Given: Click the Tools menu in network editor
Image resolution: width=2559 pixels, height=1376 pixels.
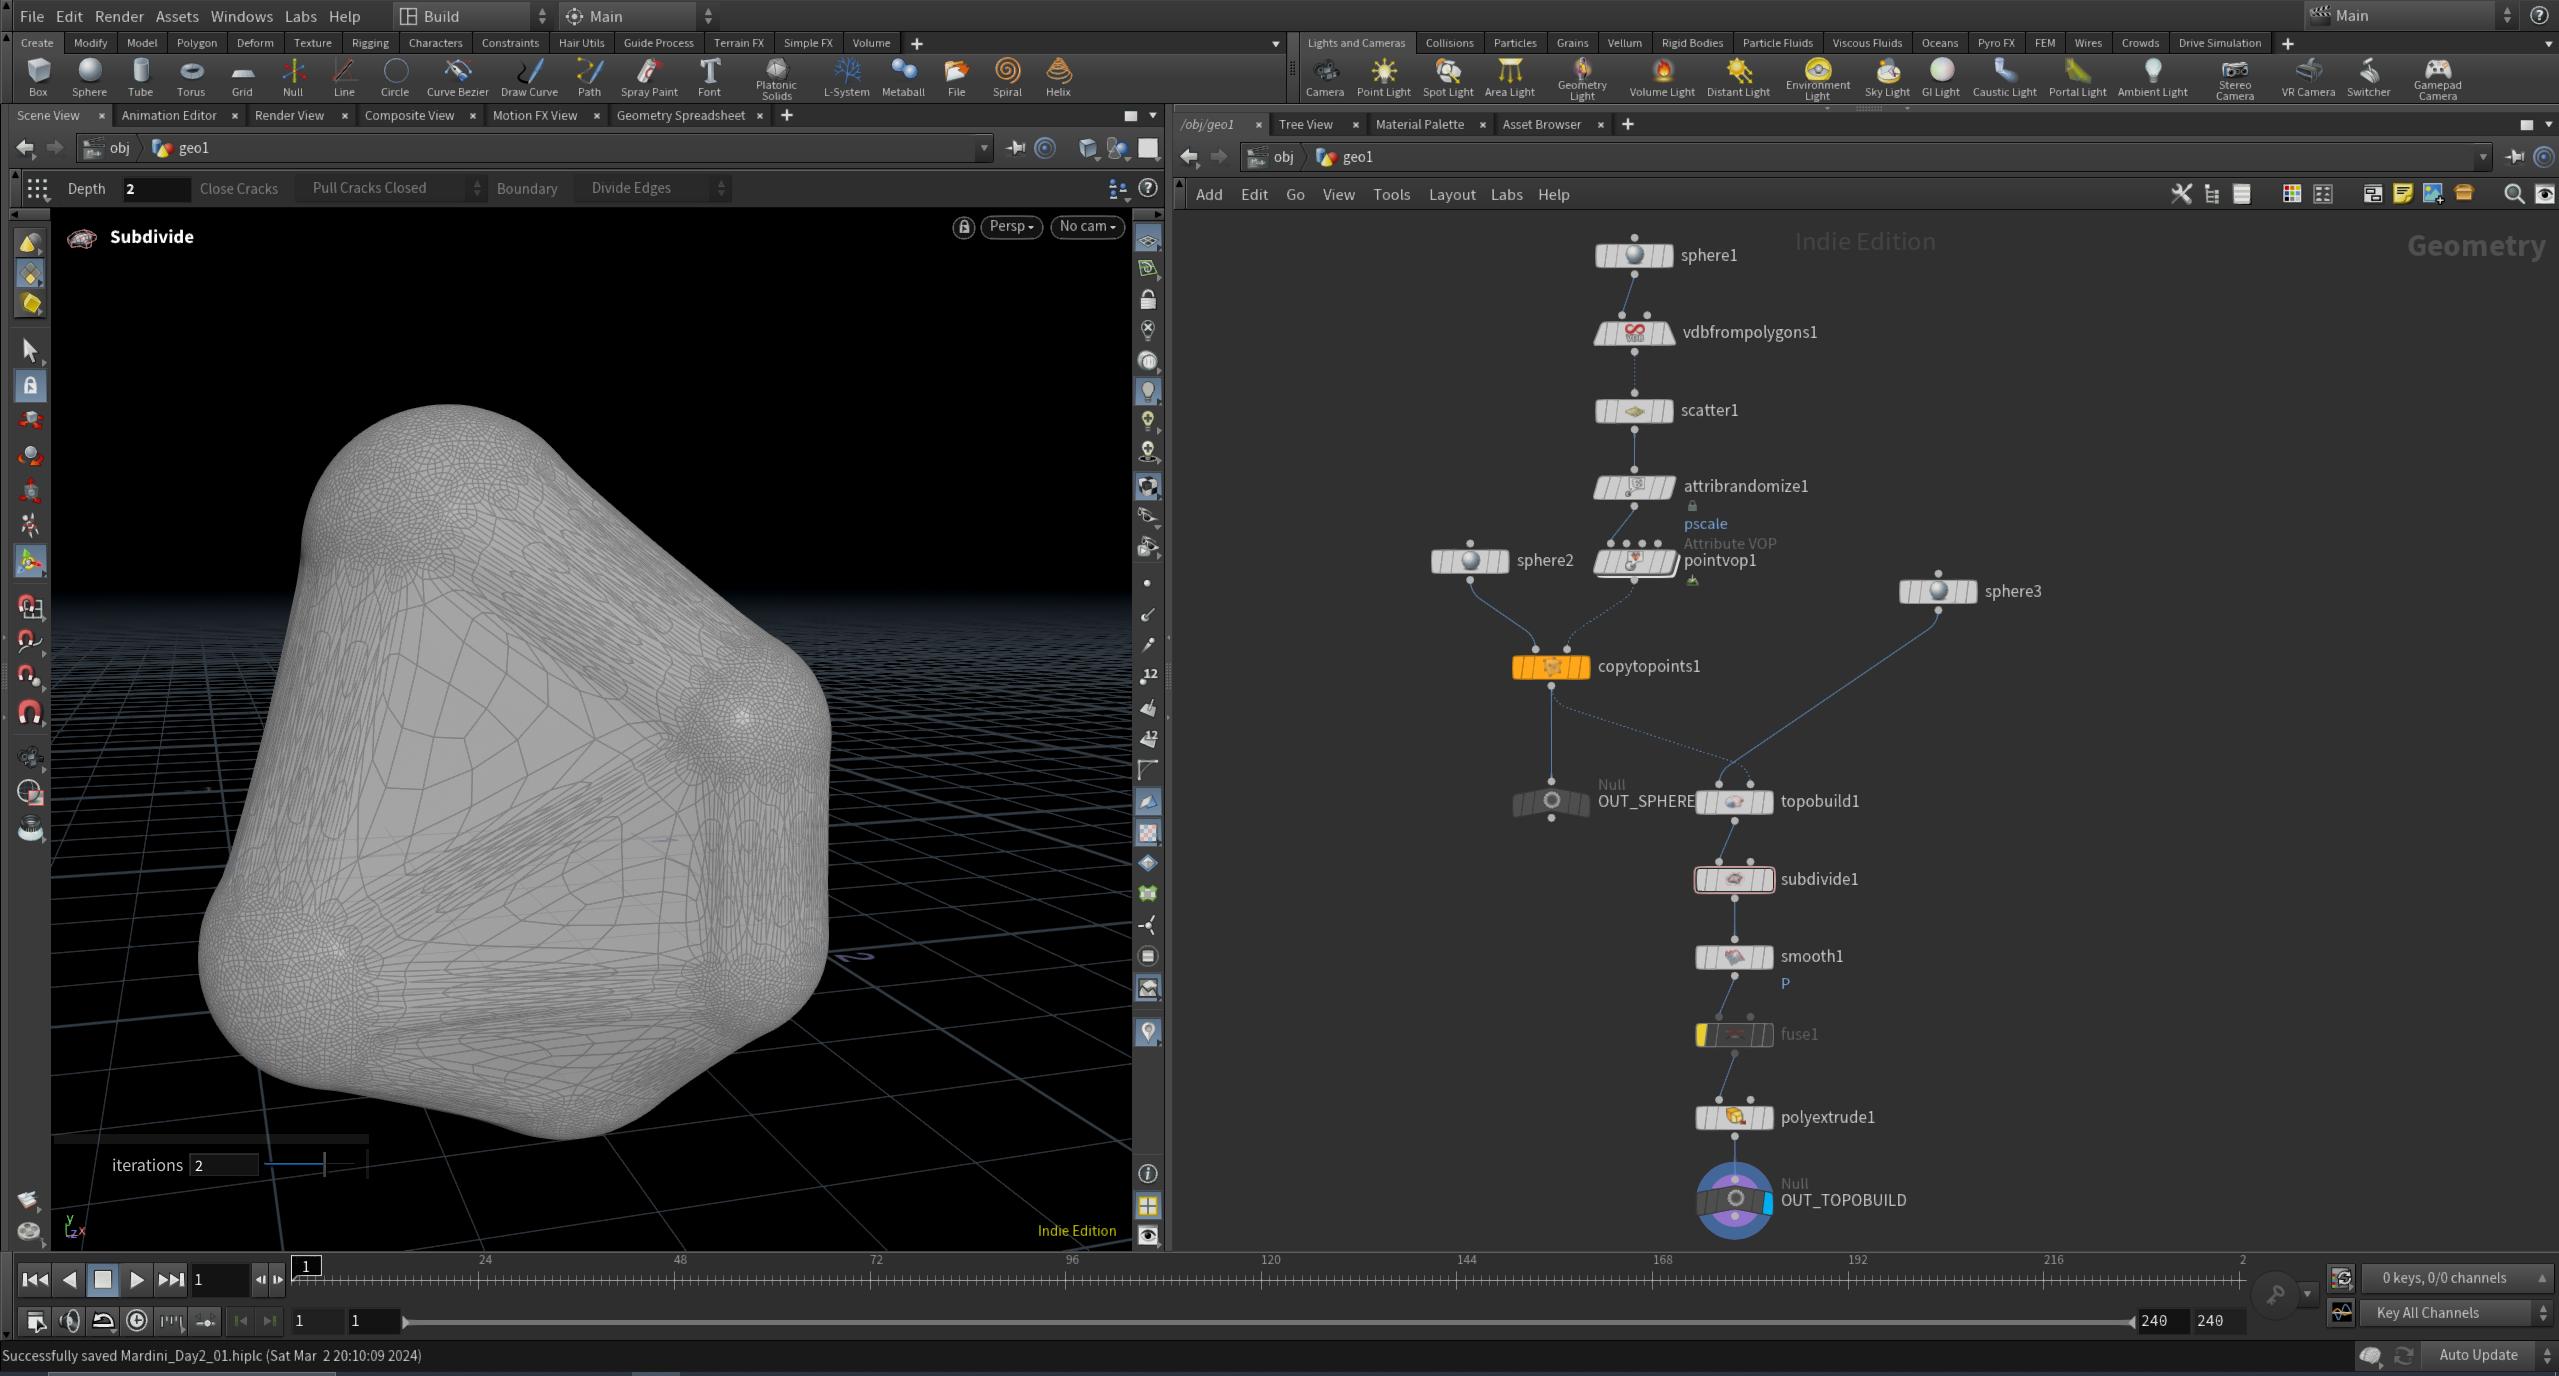Looking at the screenshot, I should click(1391, 195).
